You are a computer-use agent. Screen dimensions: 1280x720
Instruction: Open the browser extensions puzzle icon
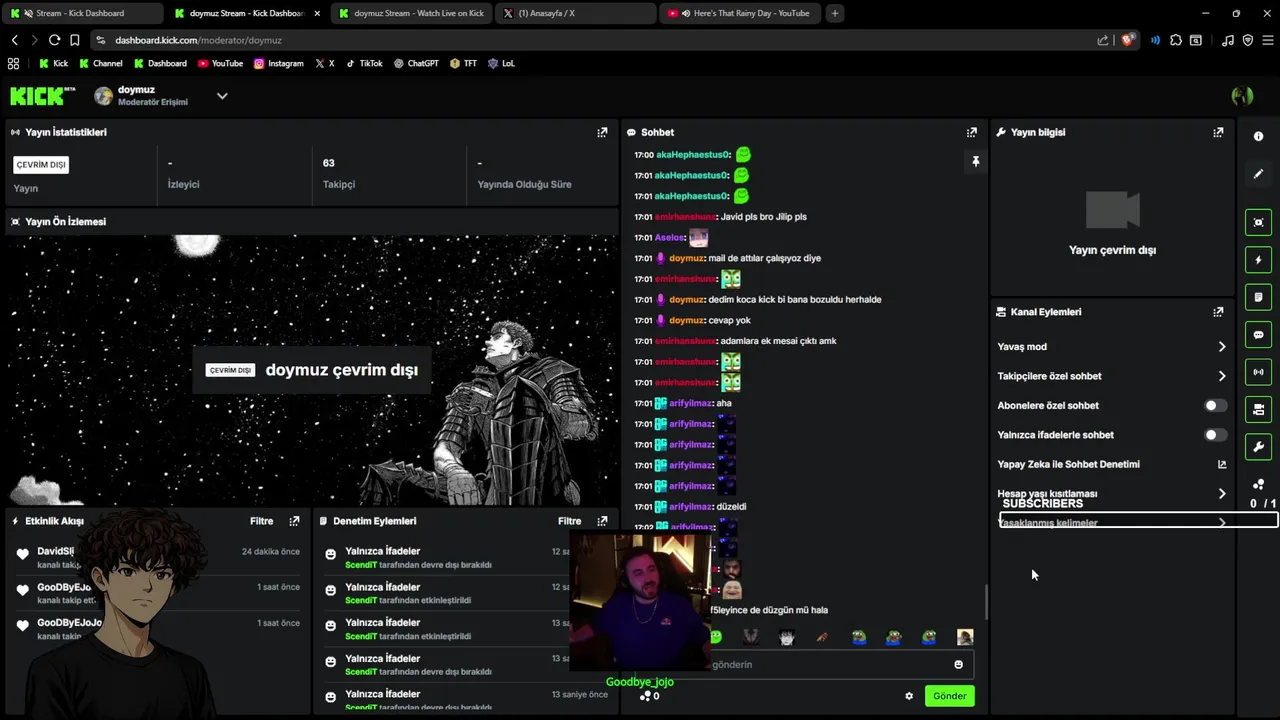1176,40
